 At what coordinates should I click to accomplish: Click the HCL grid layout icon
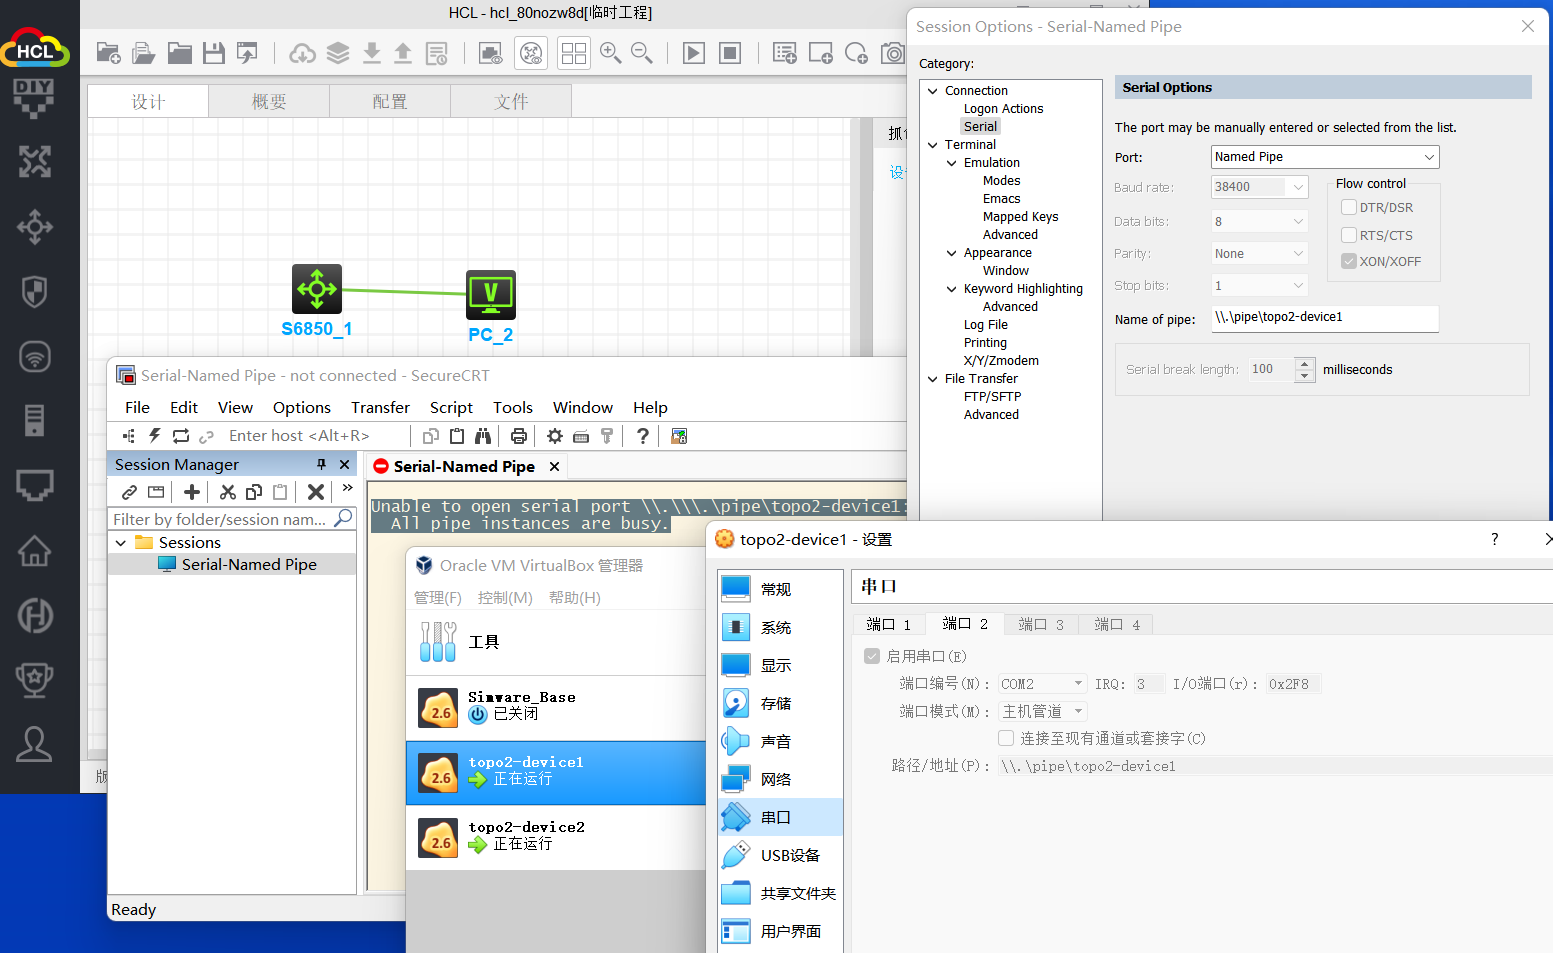pyautogui.click(x=574, y=53)
